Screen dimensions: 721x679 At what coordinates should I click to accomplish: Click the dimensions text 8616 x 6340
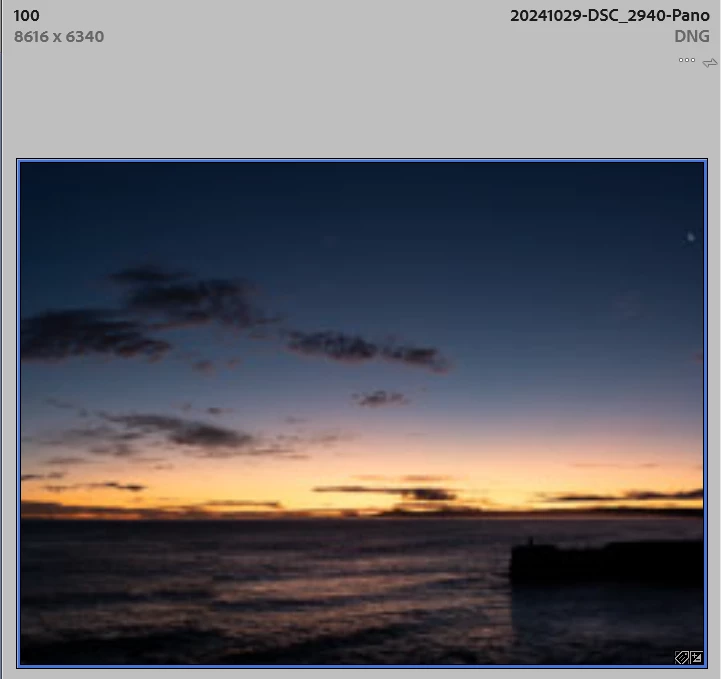pos(59,37)
